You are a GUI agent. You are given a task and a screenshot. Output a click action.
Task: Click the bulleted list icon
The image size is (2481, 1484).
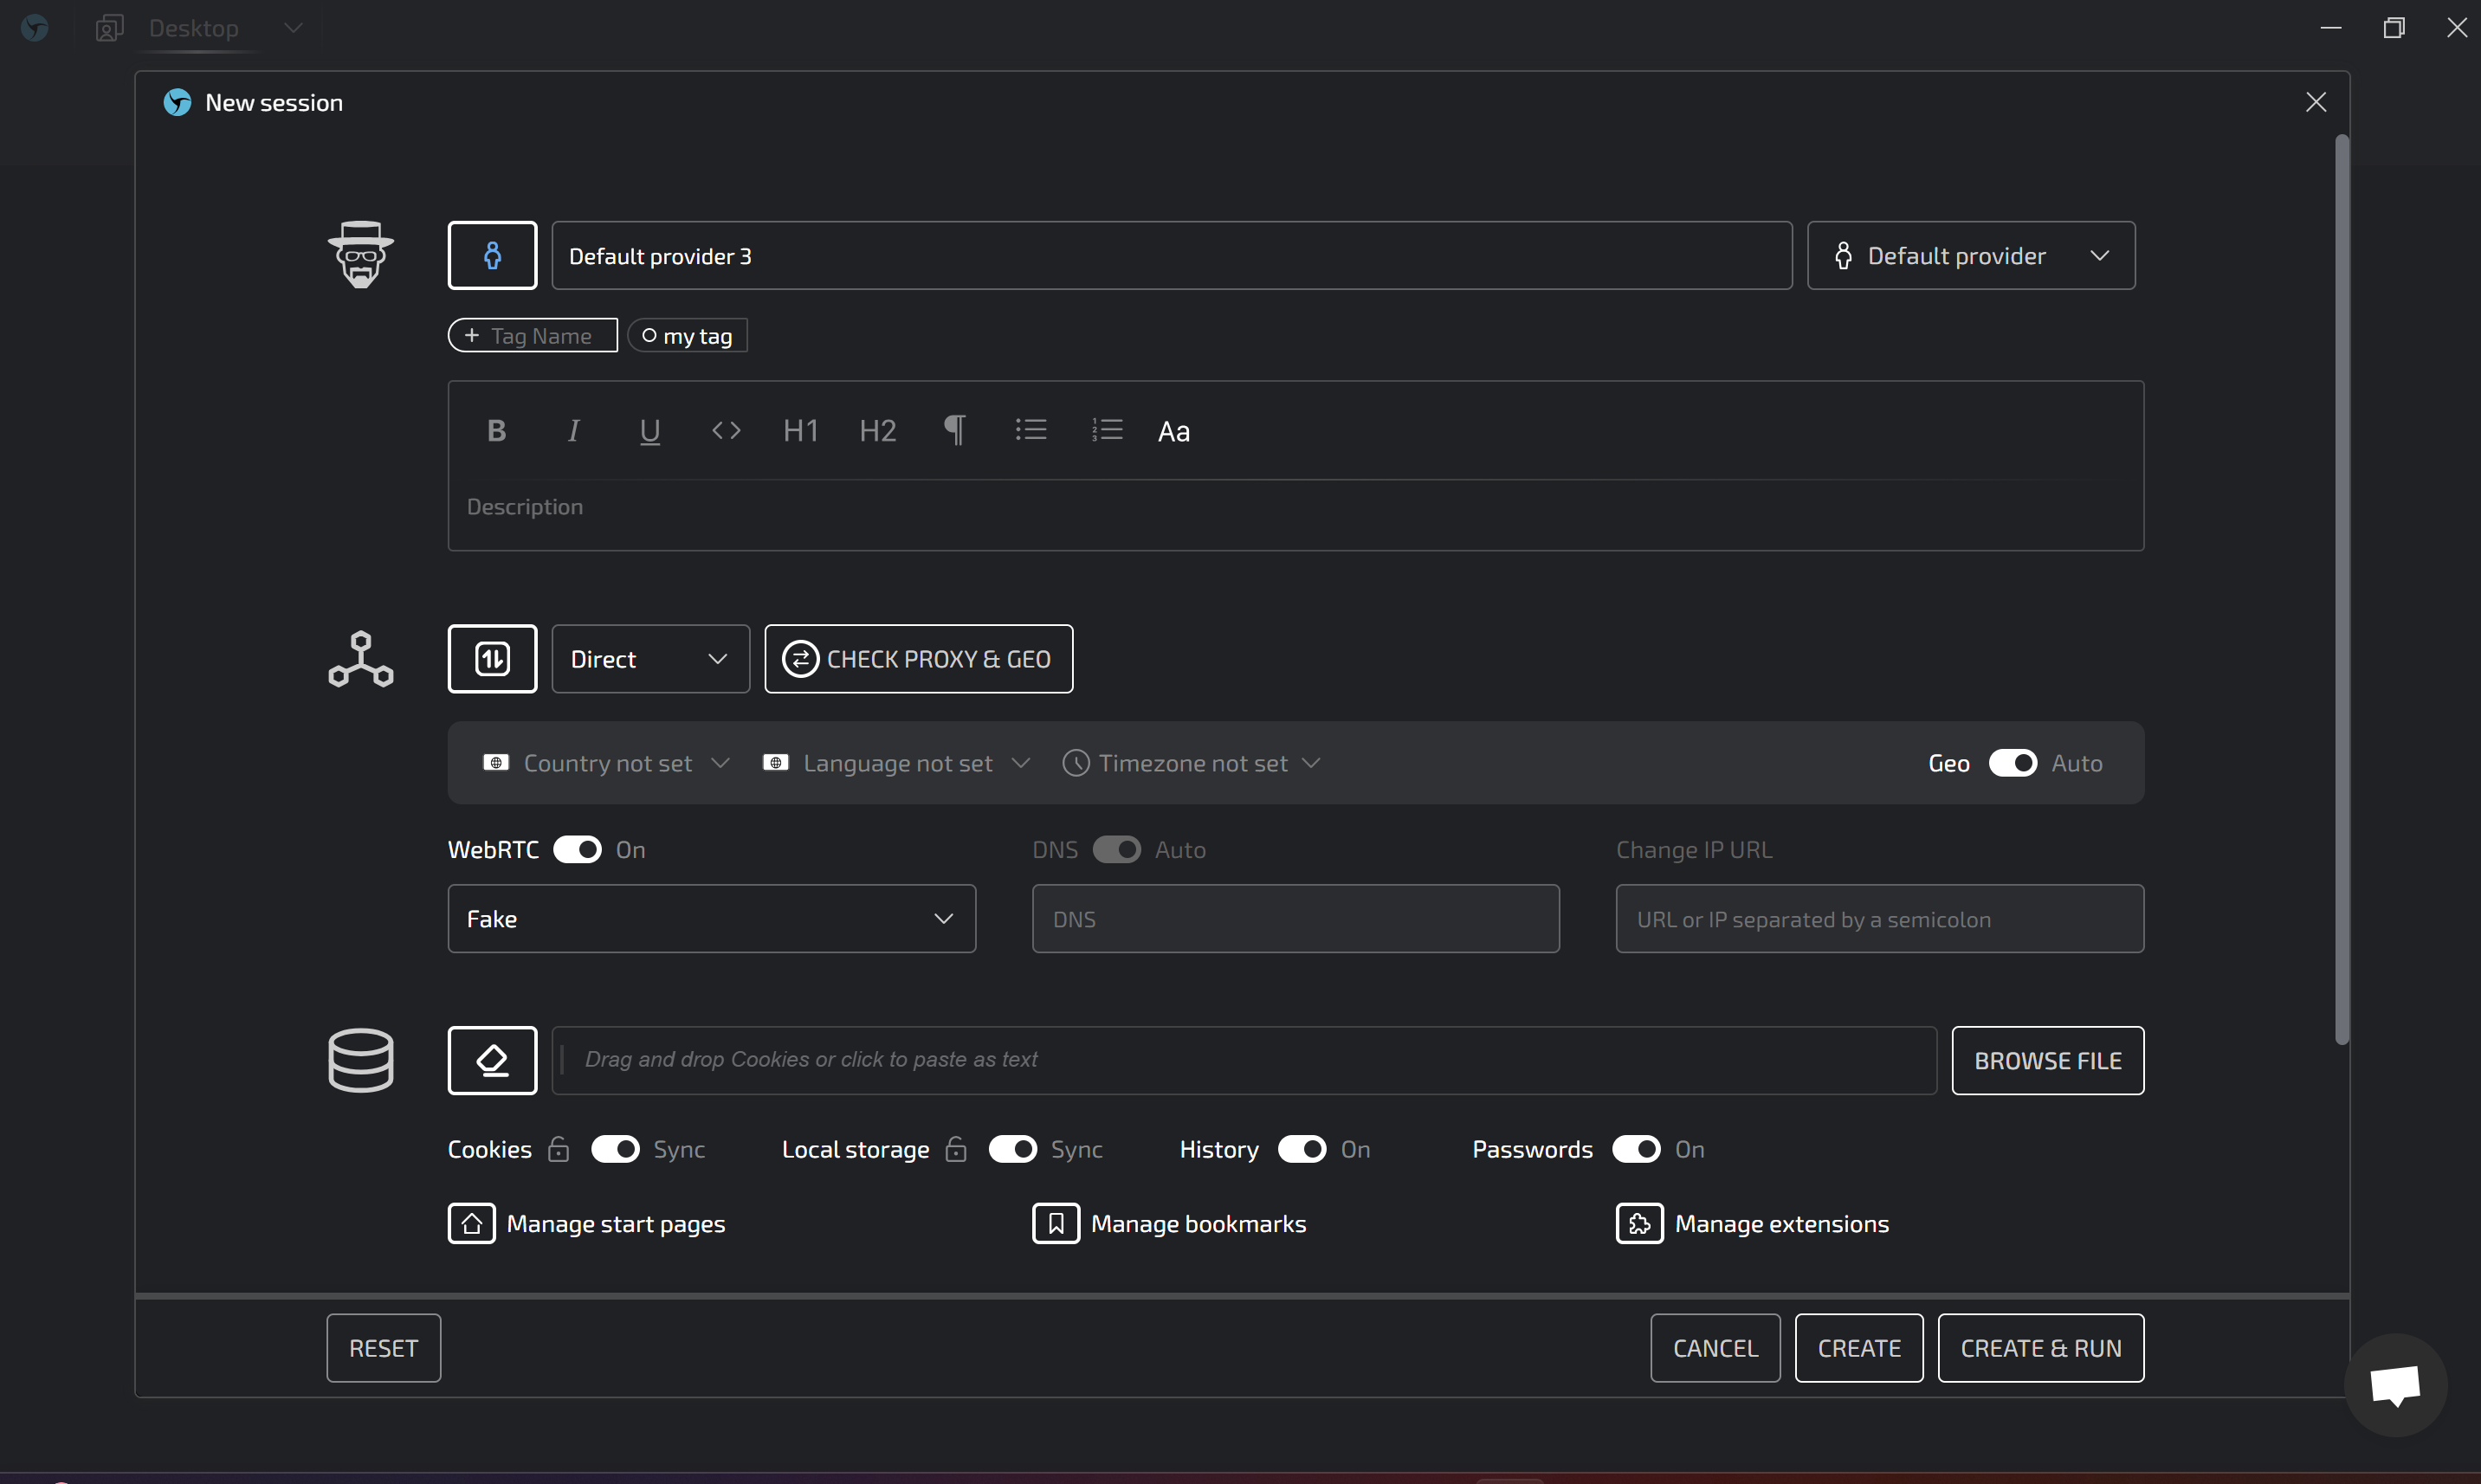1031,431
